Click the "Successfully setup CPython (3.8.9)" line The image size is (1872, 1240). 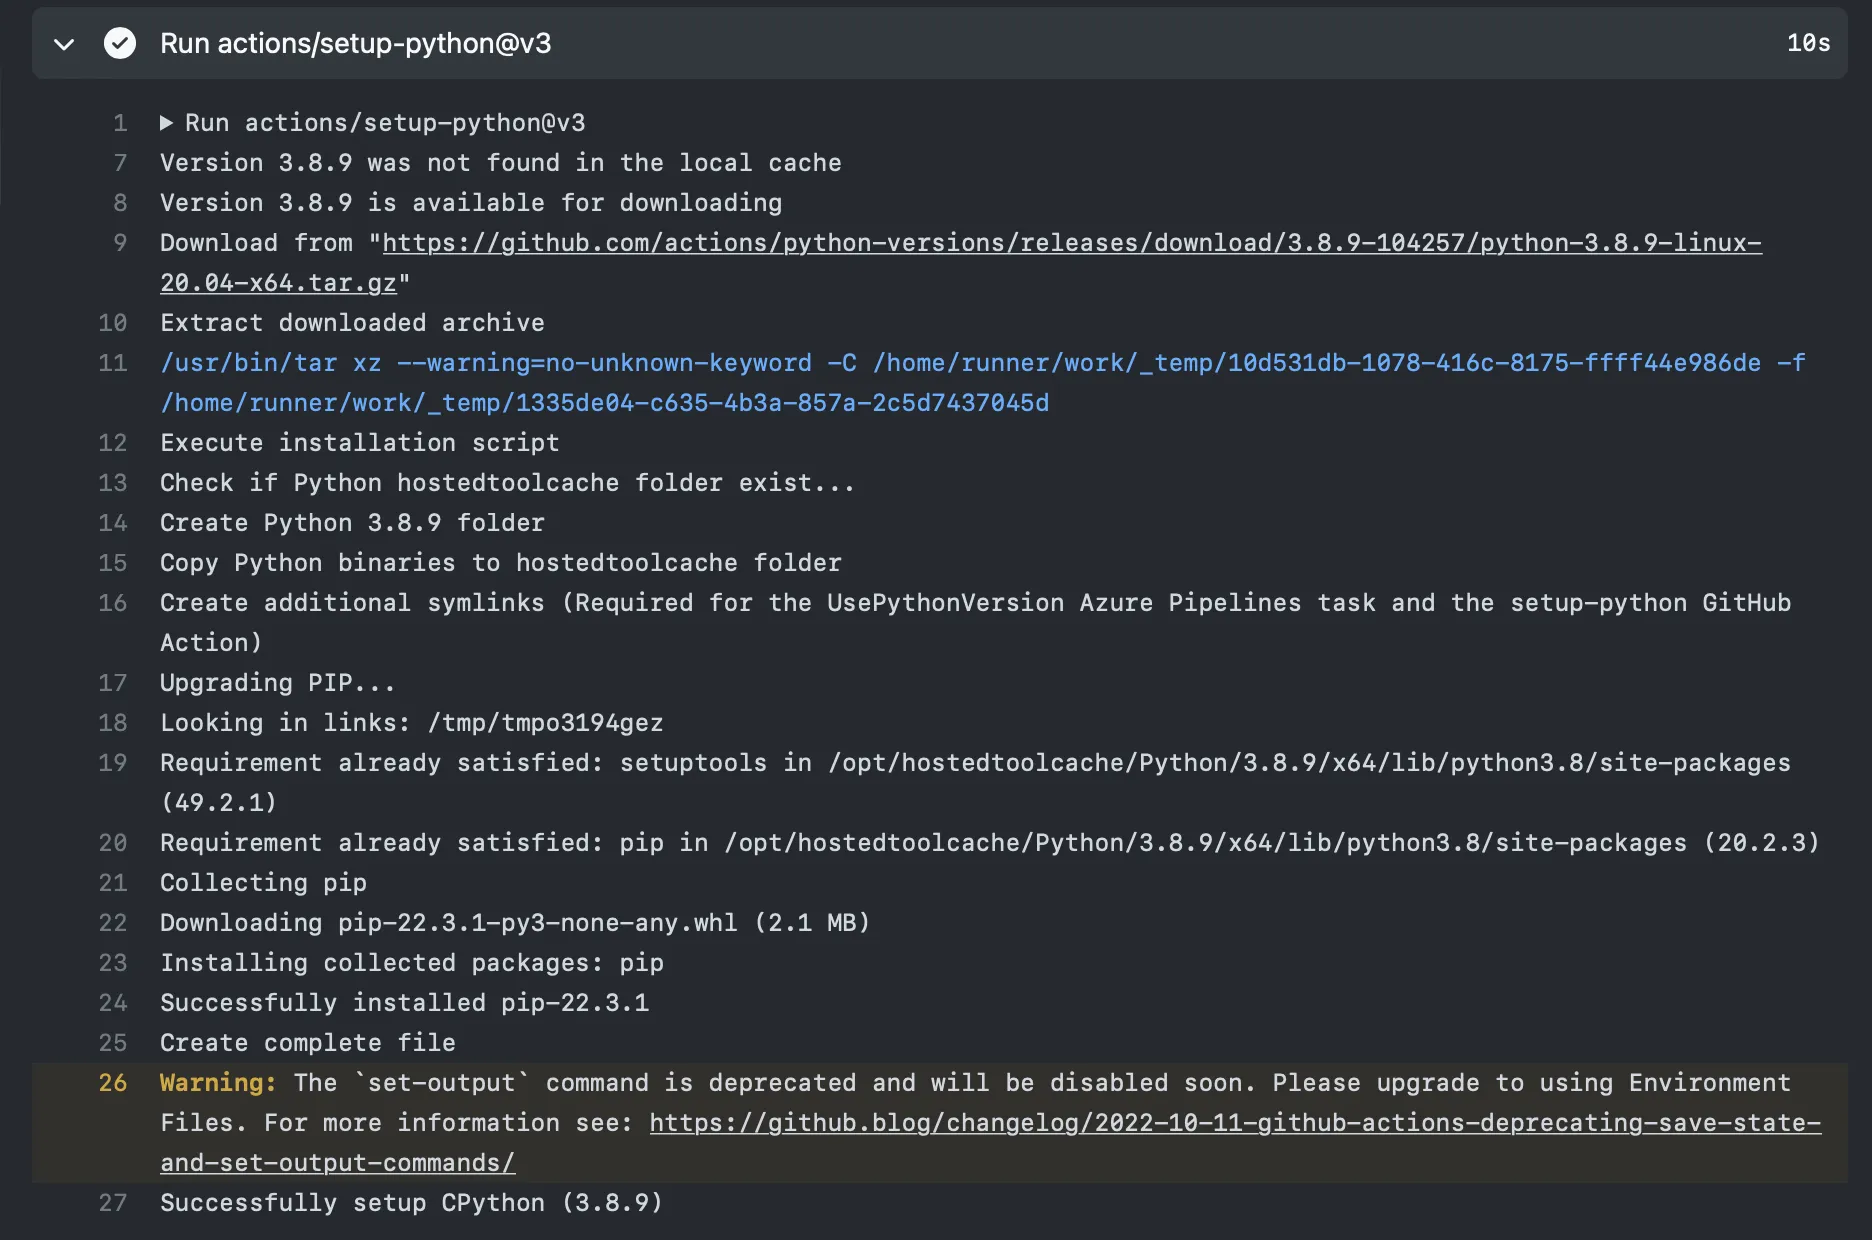(x=411, y=1203)
